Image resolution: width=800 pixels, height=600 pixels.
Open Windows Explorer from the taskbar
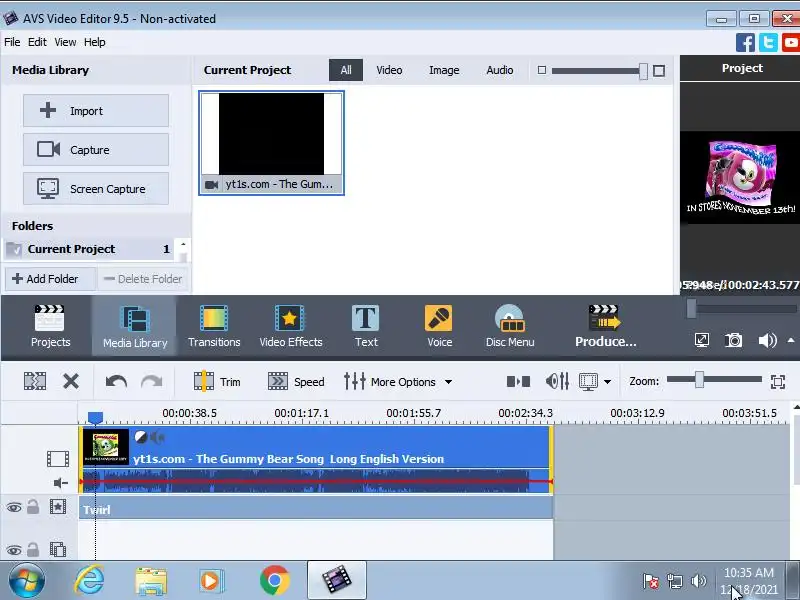coord(151,581)
